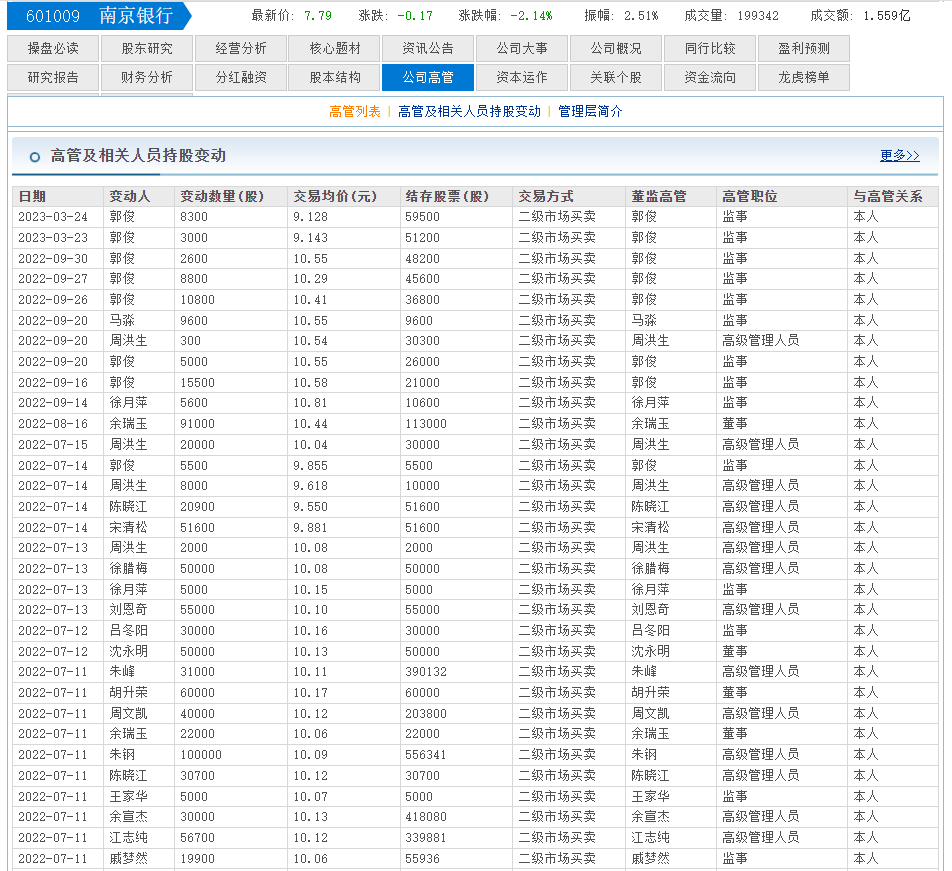Open the 更多>> link
This screenshot has height=871, width=952.
[x=899, y=156]
